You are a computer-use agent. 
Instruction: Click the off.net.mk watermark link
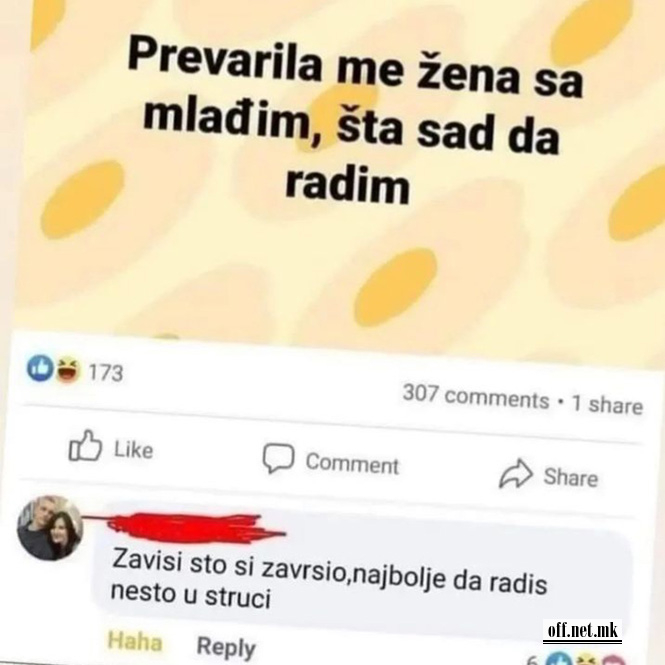click(582, 631)
